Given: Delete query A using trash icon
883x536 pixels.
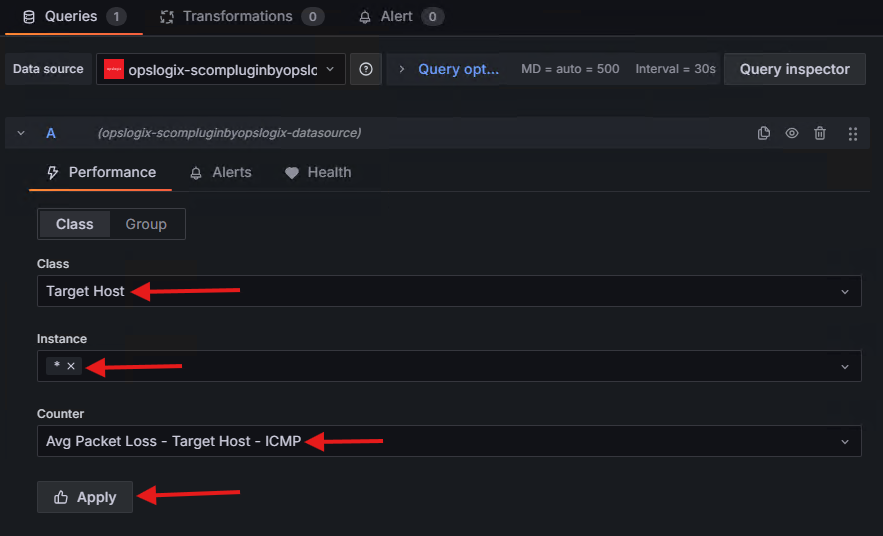Looking at the screenshot, I should point(820,133).
